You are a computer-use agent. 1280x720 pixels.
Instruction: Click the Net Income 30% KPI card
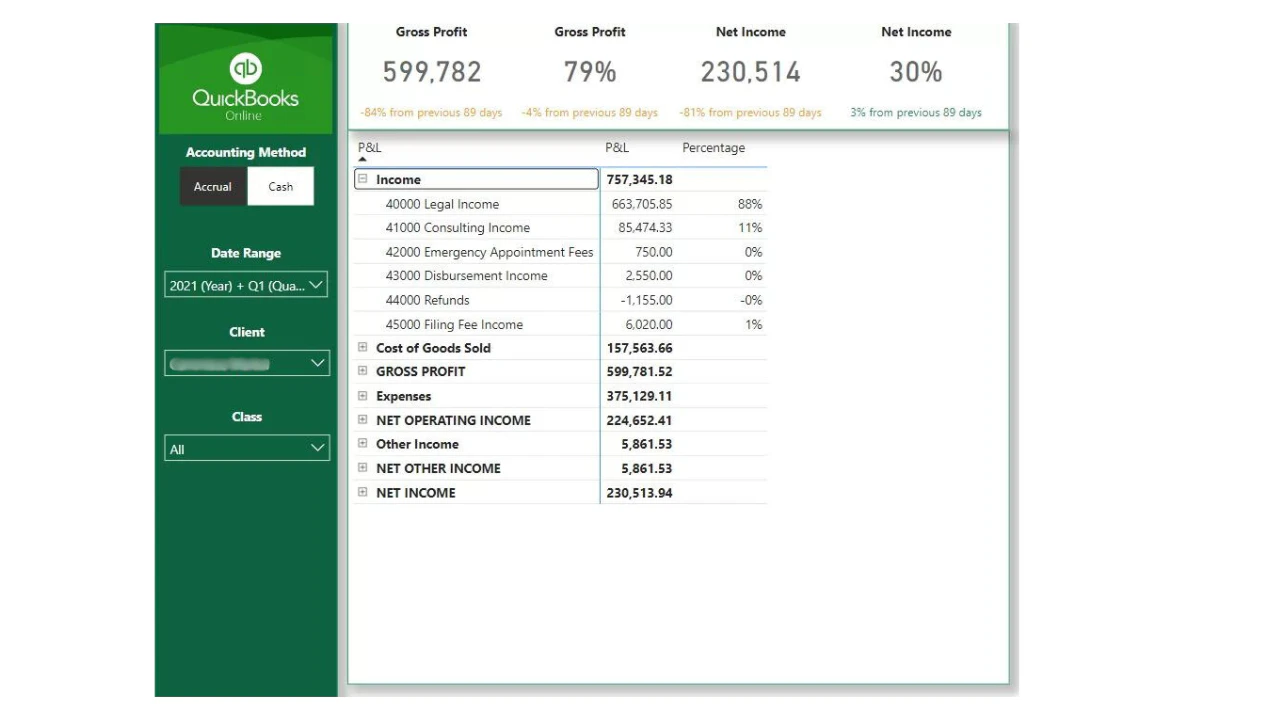[915, 71]
